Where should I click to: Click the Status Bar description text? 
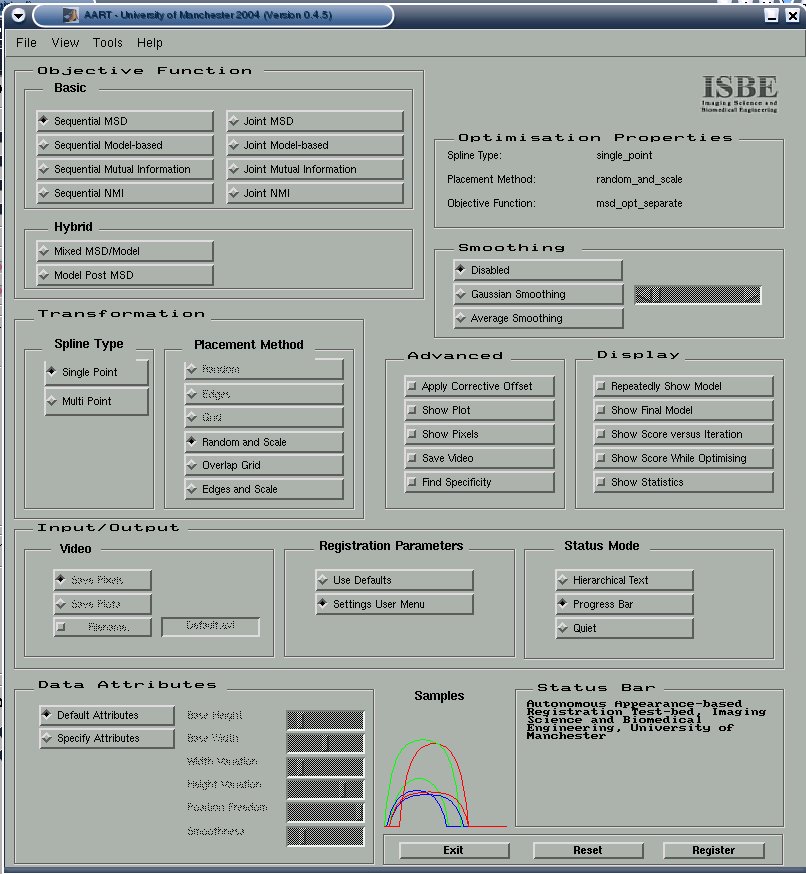[x=647, y=720]
